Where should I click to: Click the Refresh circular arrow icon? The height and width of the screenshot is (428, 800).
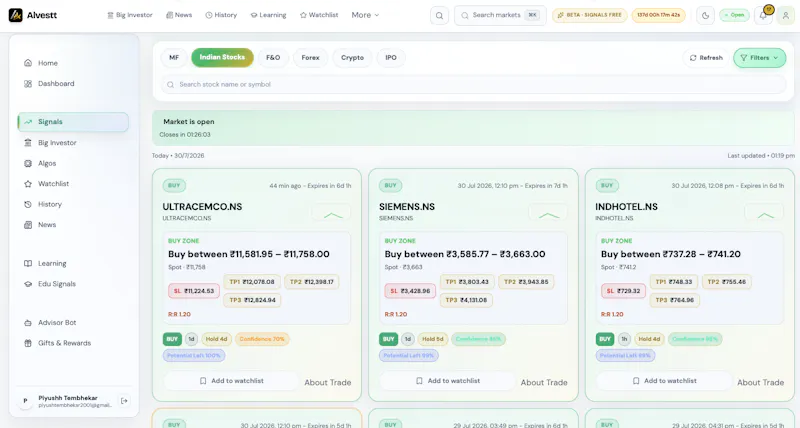[693, 58]
